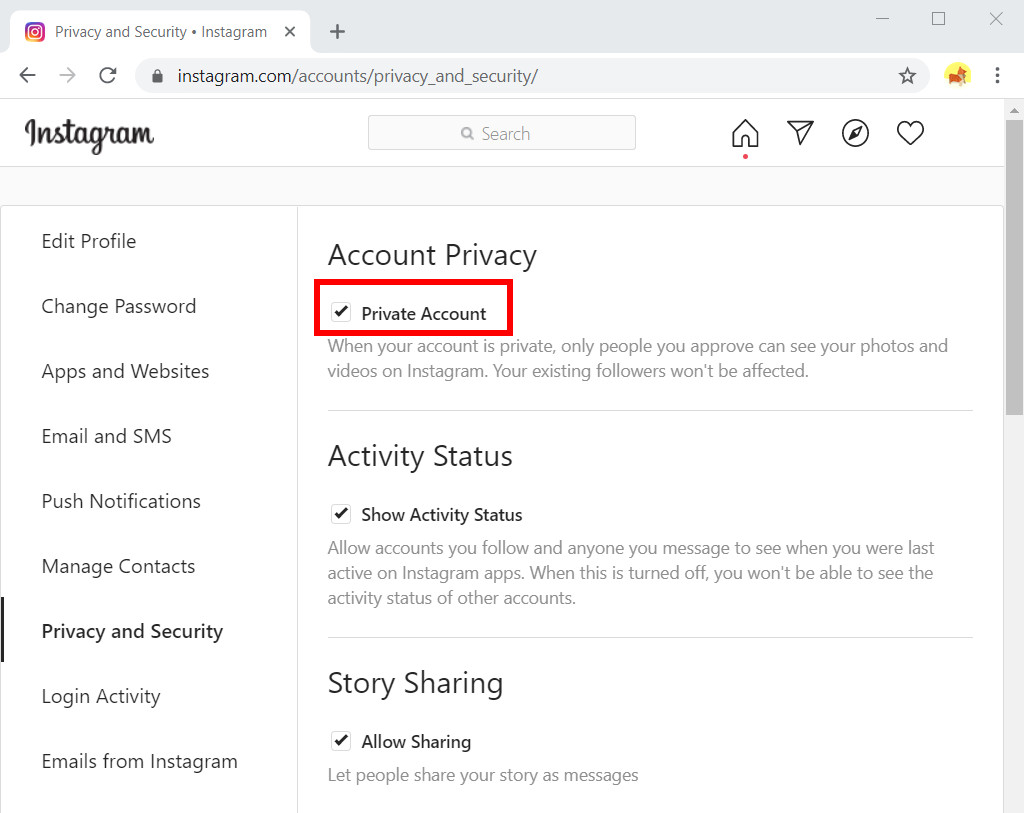Open Login Activity settings
Image resolution: width=1024 pixels, height=813 pixels.
101,696
